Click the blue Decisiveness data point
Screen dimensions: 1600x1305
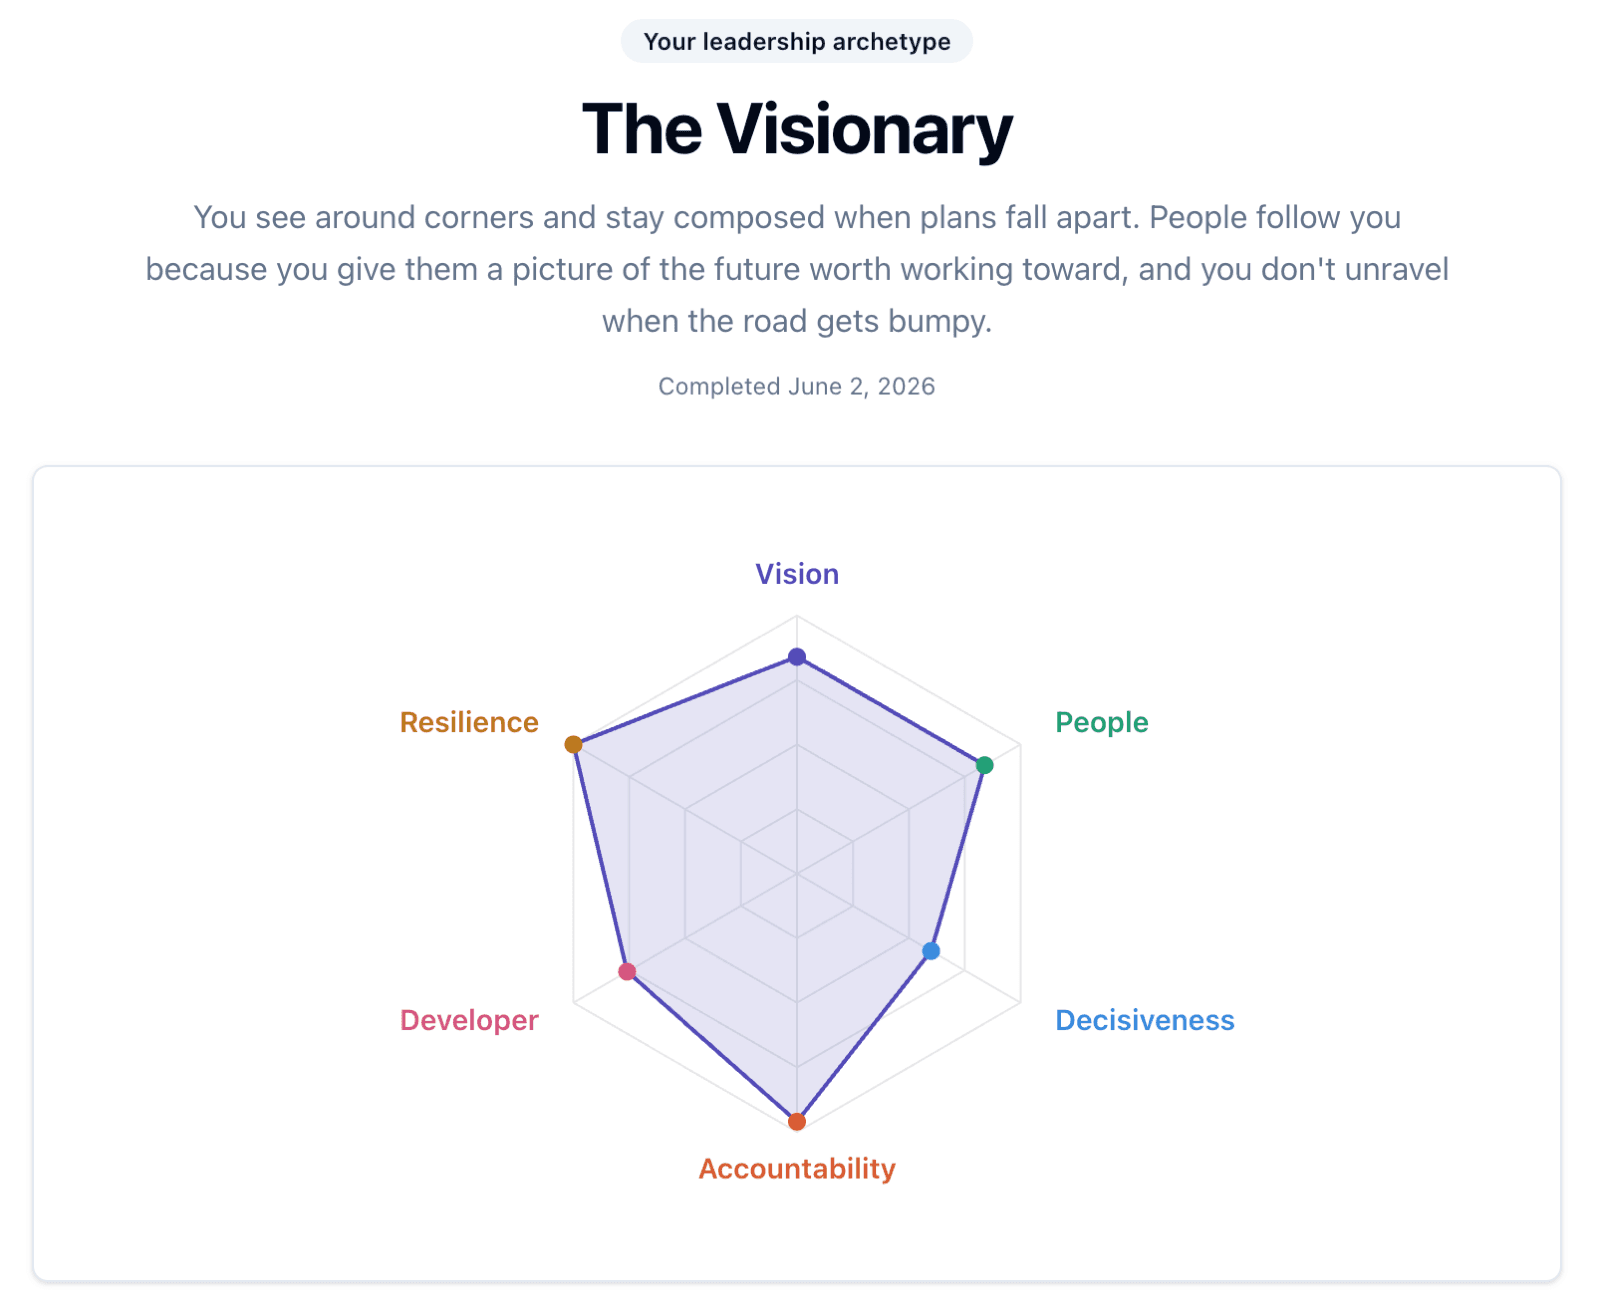click(x=931, y=950)
